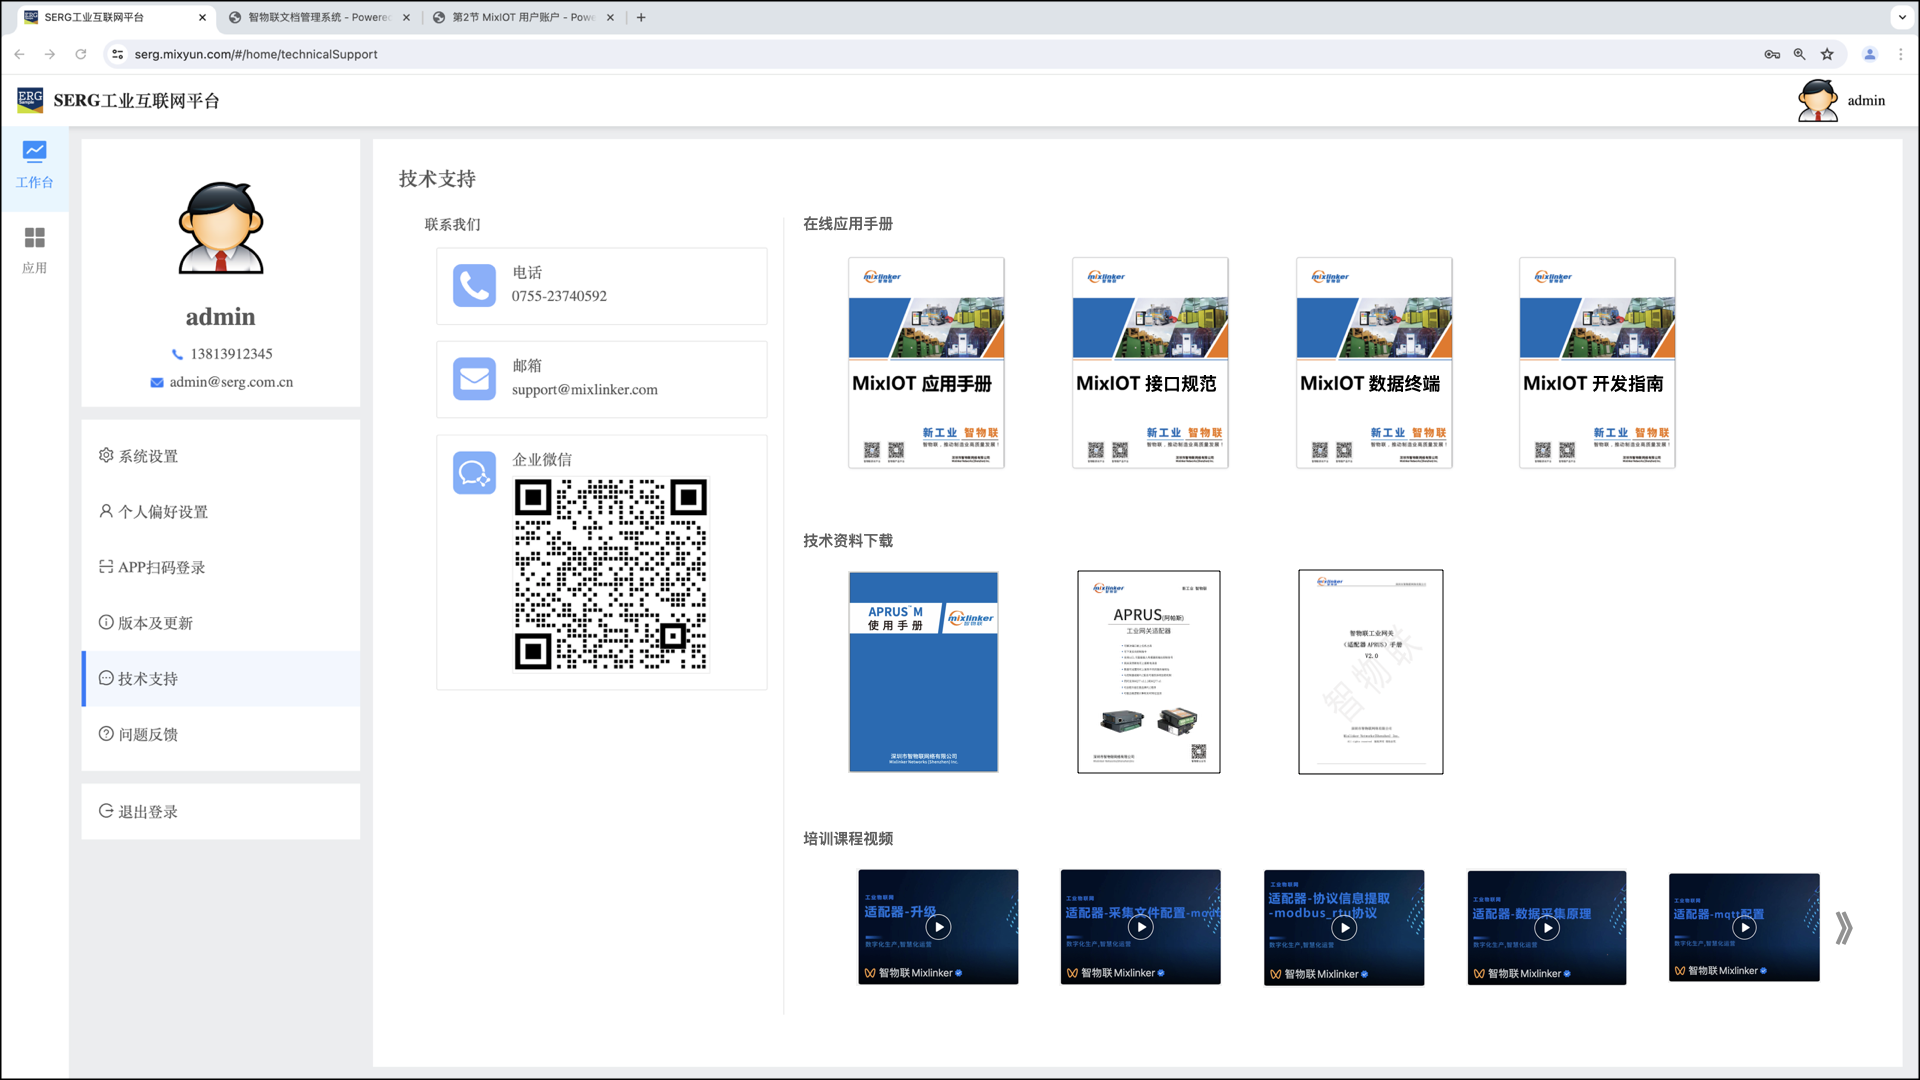The image size is (1920, 1080).
Task: Click the email envelope icon
Action: 474,379
